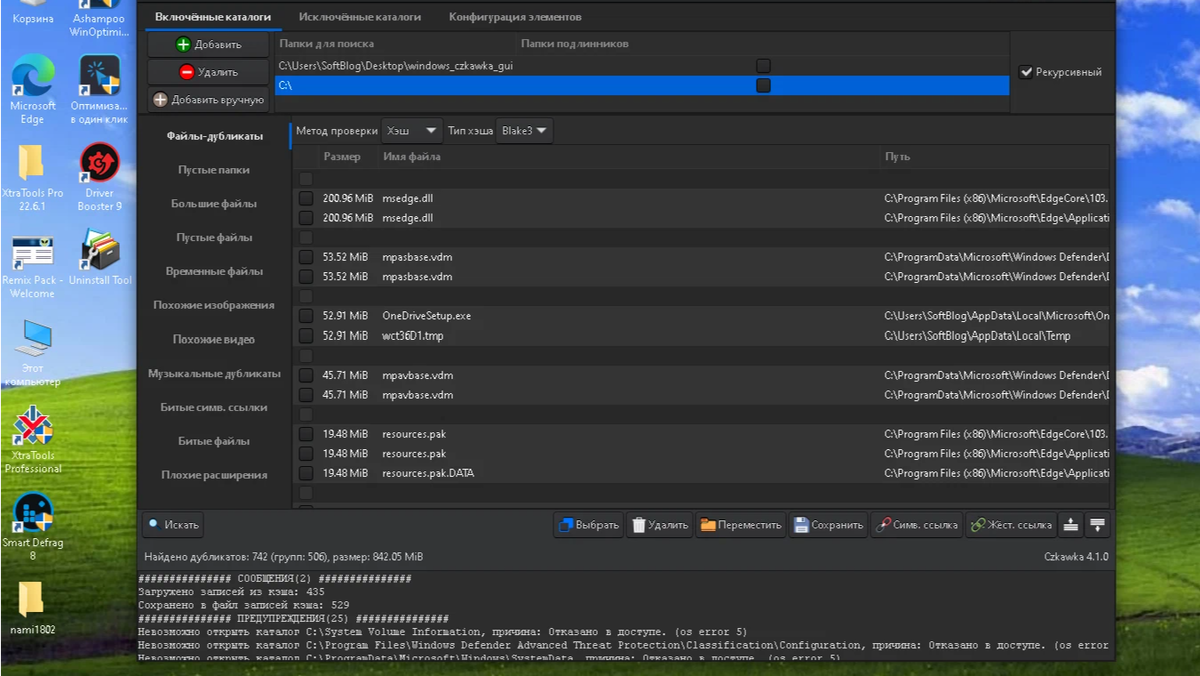Select Большие файлы in sidebar

tap(214, 204)
